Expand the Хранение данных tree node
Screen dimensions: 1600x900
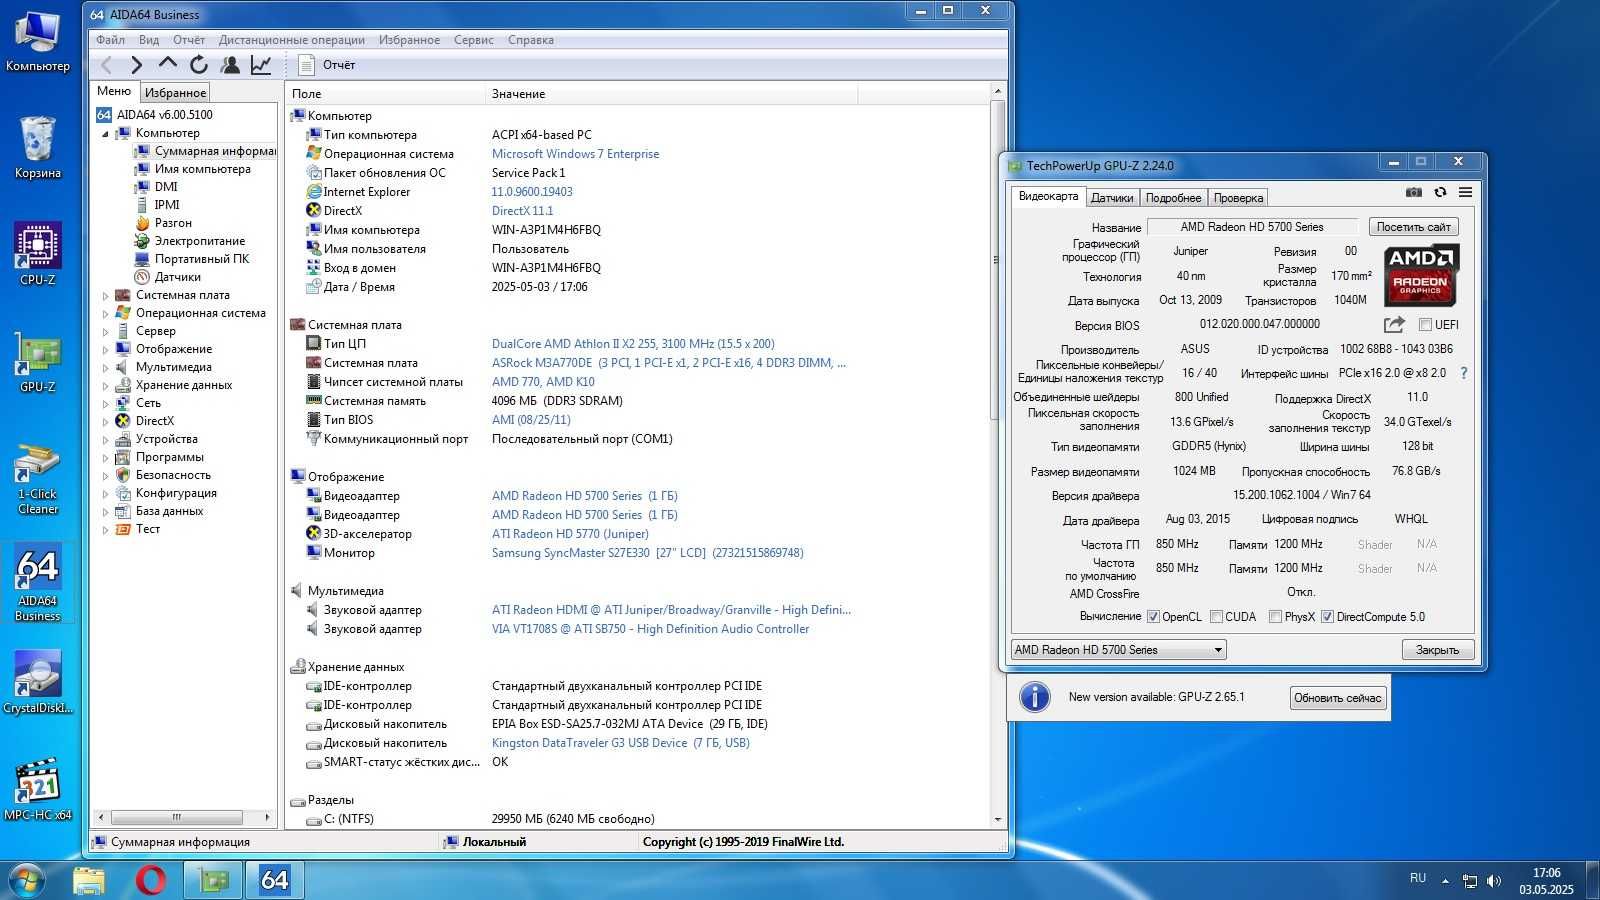tap(105, 386)
